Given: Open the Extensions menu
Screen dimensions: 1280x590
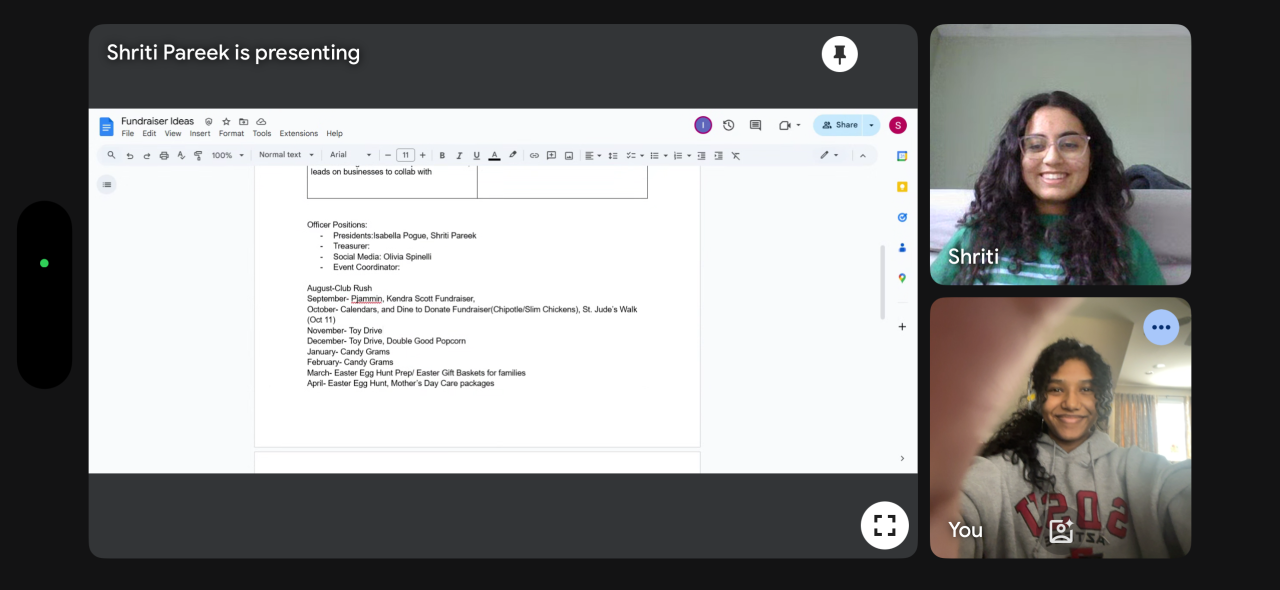Looking at the screenshot, I should pos(299,134).
